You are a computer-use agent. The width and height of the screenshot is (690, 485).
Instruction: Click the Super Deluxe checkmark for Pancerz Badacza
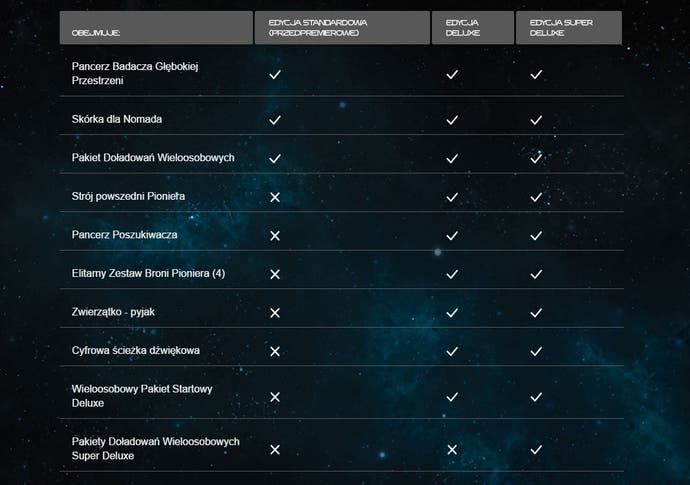tap(536, 74)
